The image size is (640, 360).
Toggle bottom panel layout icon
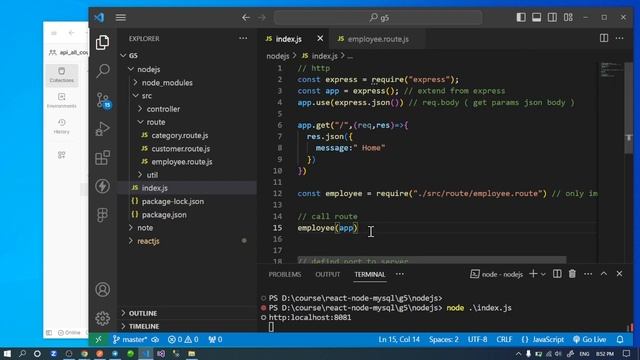[536, 17]
